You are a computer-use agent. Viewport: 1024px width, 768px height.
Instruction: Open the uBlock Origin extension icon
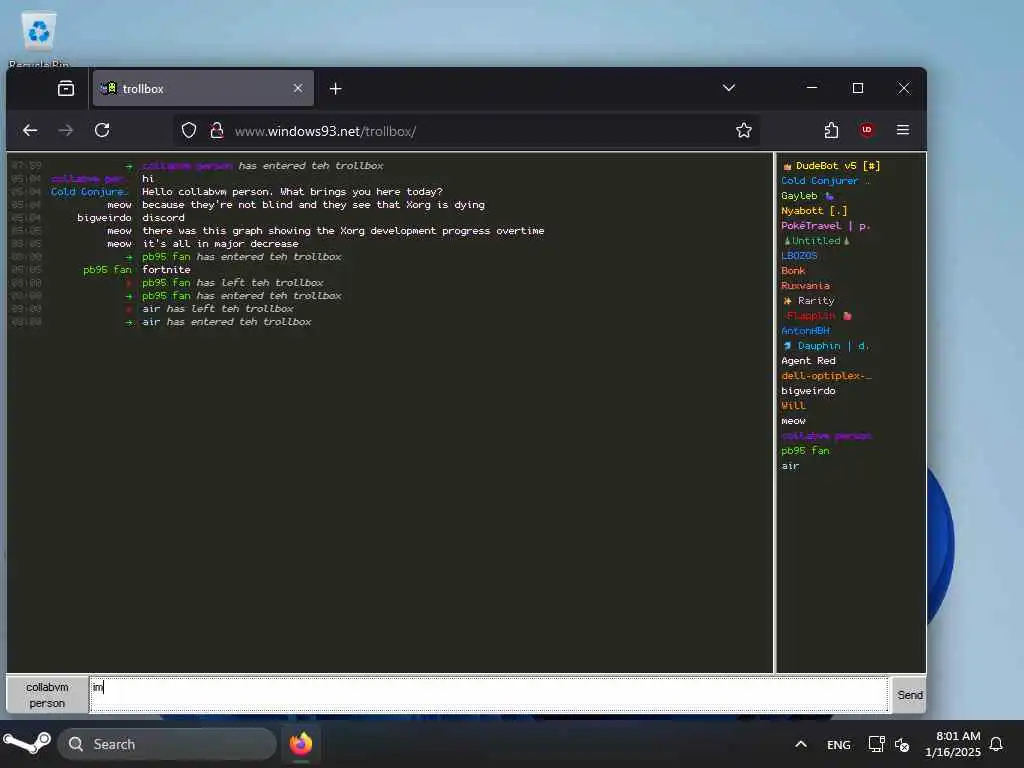(x=867, y=130)
